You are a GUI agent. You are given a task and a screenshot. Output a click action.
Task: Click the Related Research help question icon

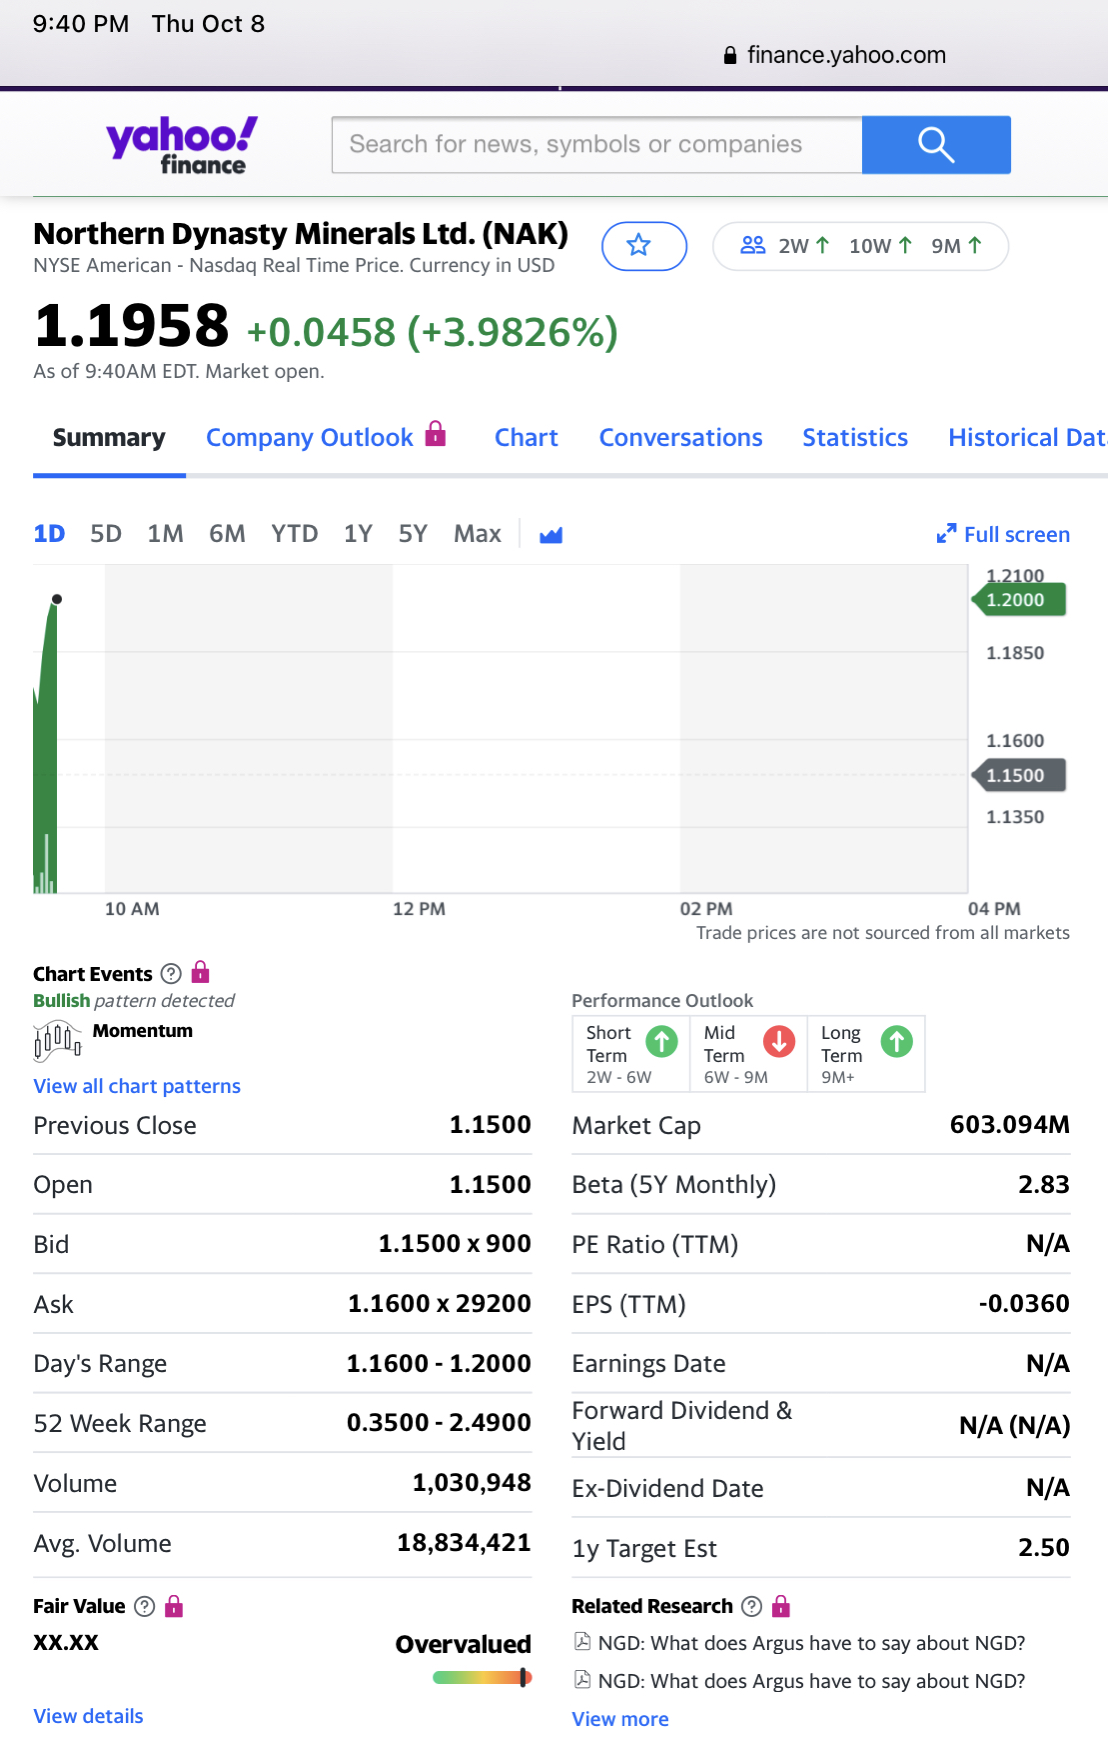[x=752, y=1606]
